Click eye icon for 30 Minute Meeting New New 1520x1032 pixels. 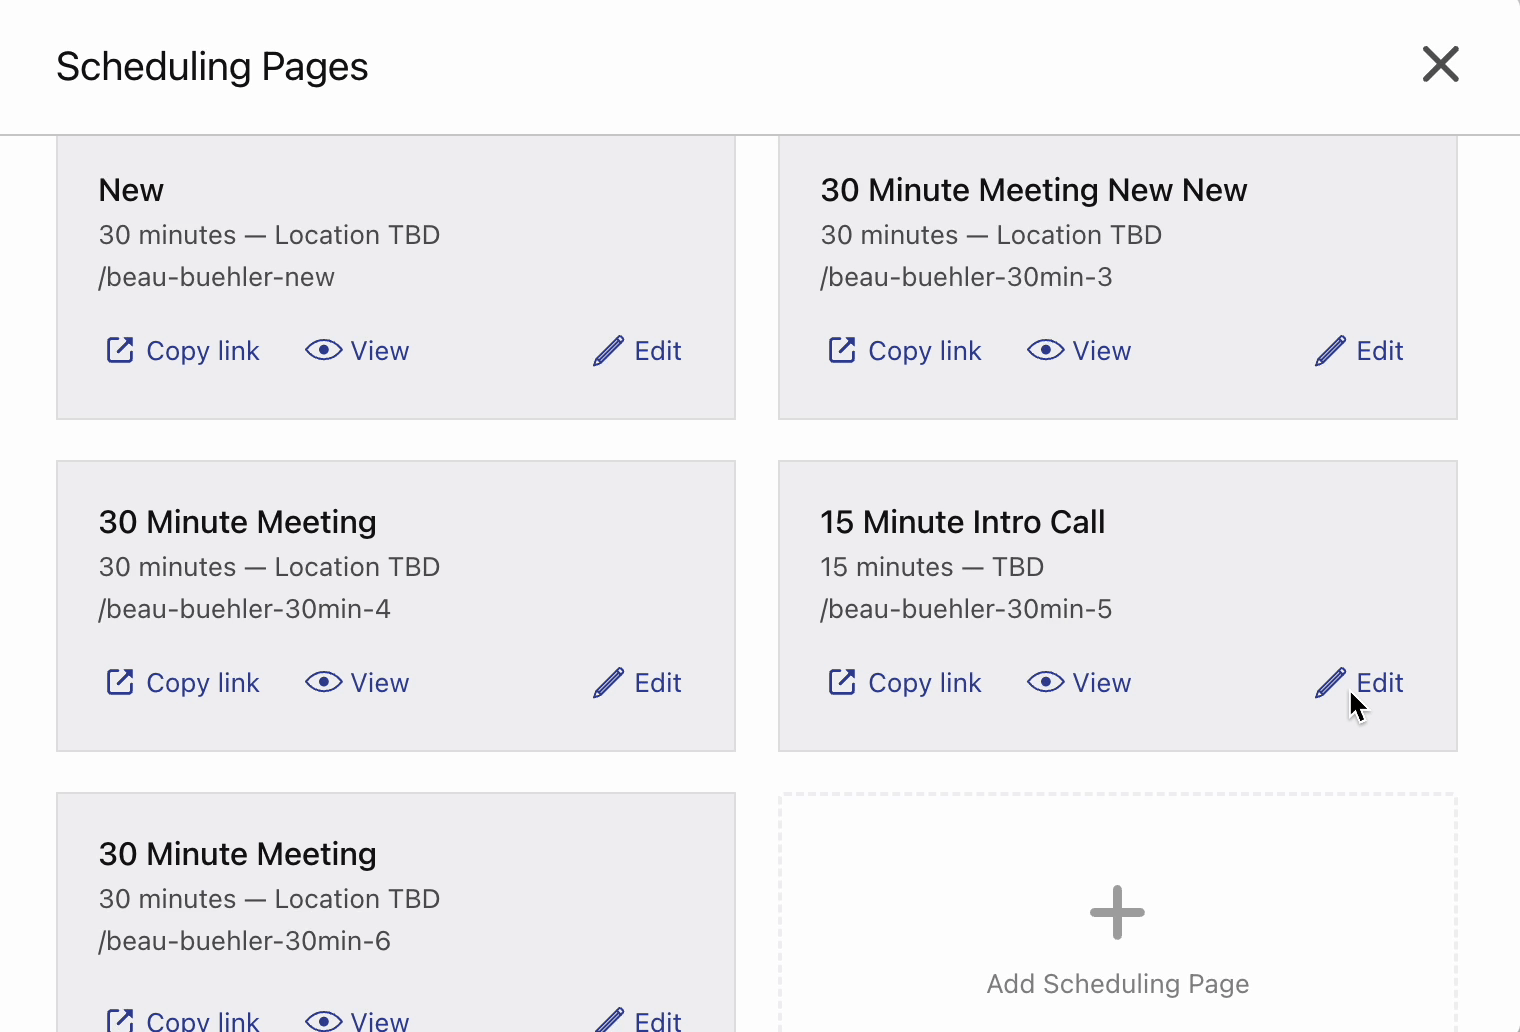coord(1046,350)
